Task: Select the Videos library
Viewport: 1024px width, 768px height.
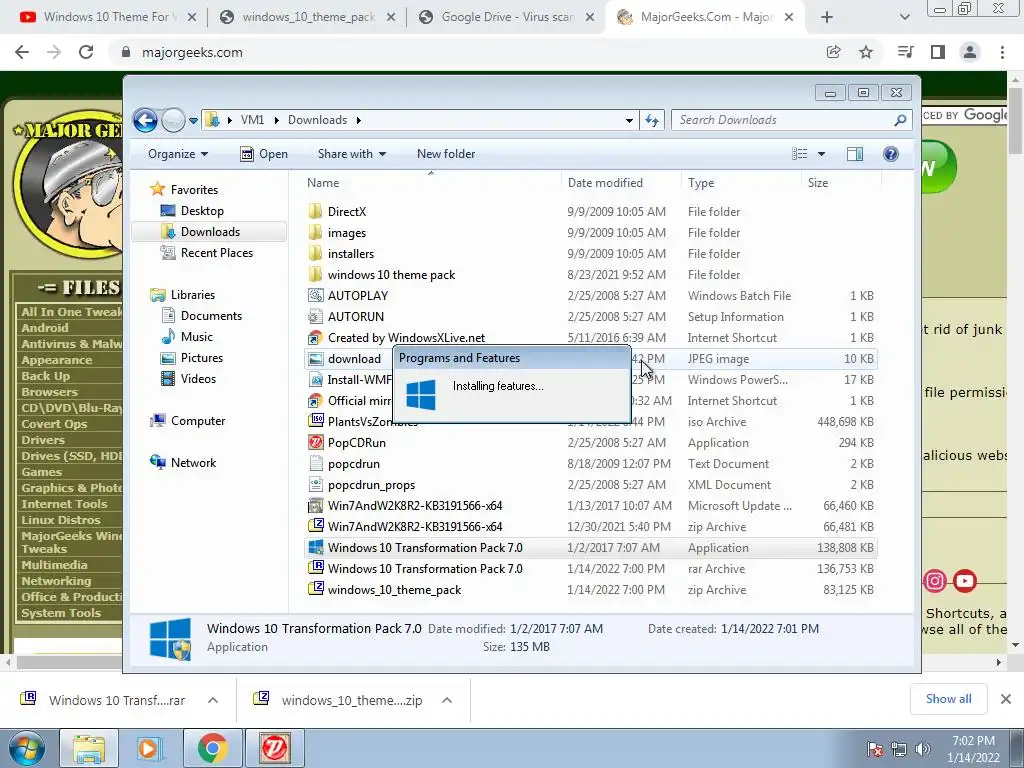Action: coord(198,379)
